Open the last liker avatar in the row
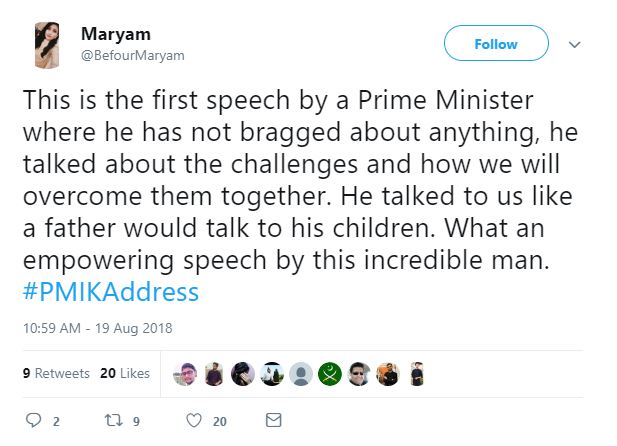617x446 pixels. click(x=418, y=374)
